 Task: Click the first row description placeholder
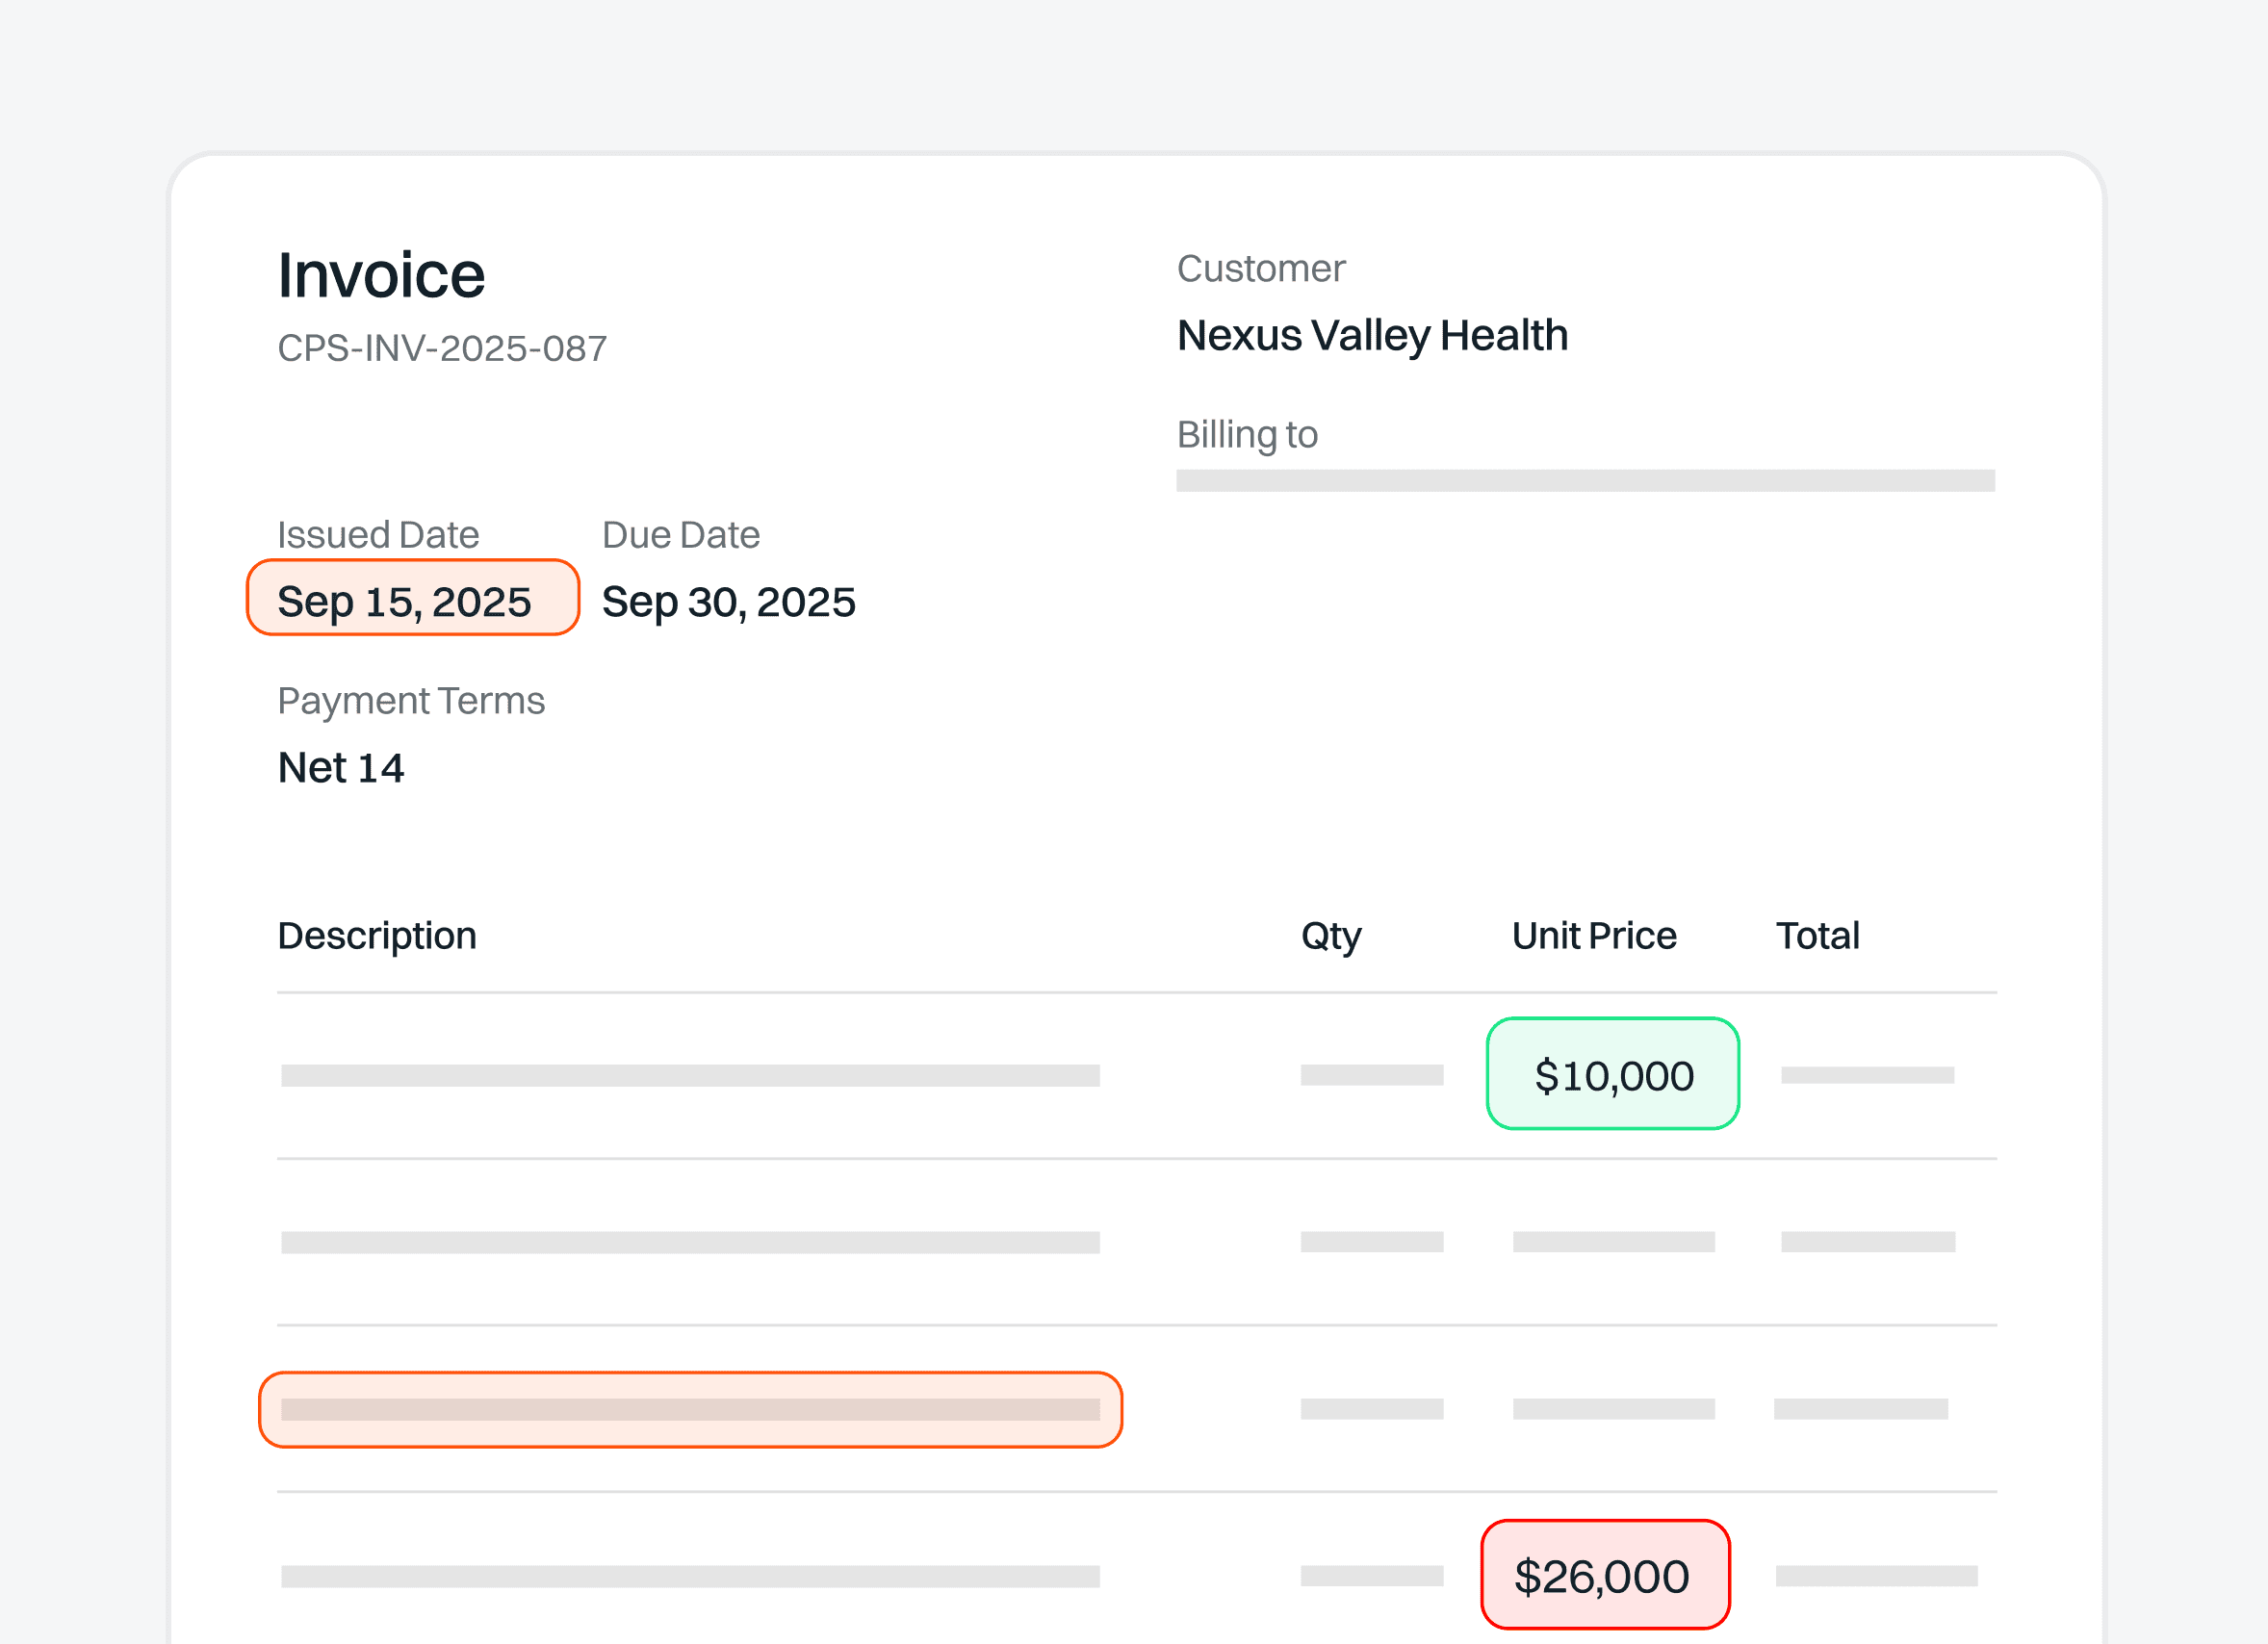(690, 1076)
